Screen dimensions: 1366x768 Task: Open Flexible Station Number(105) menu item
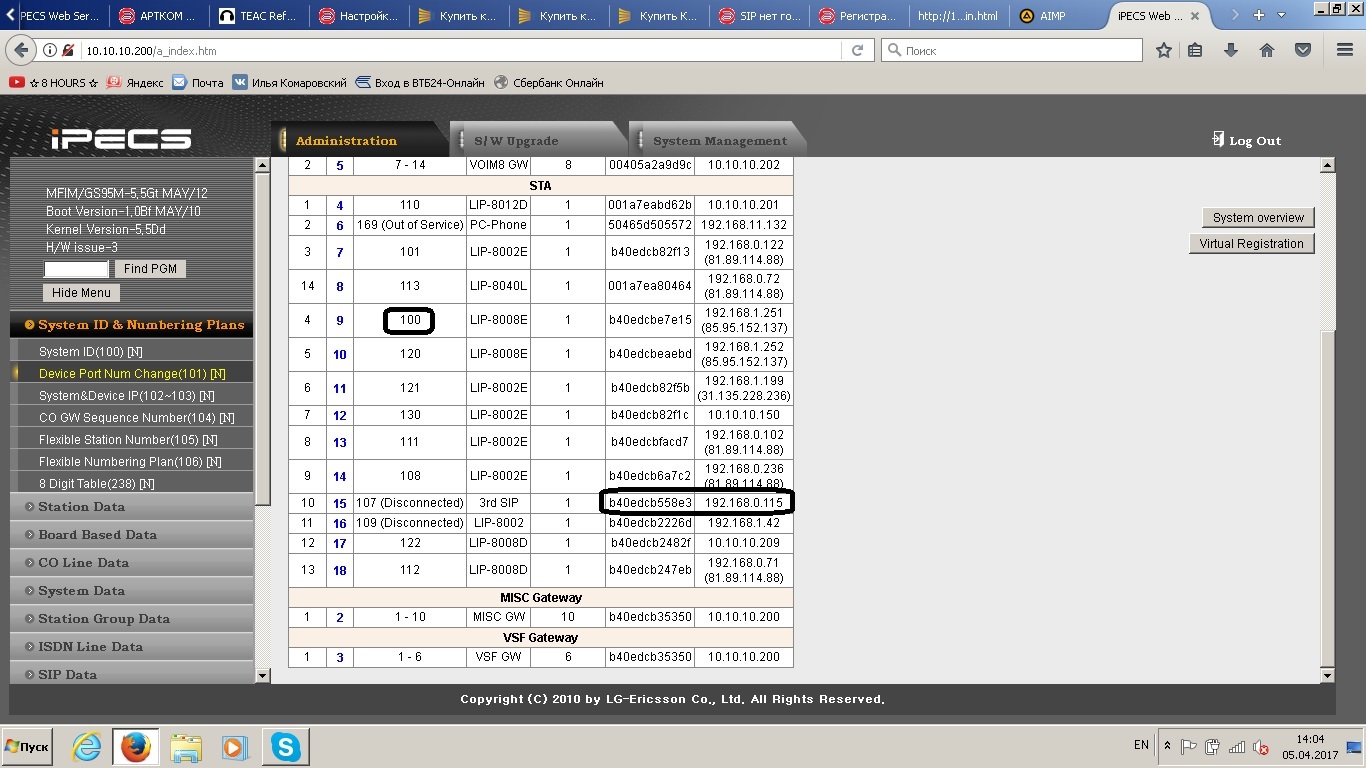[x=127, y=440]
